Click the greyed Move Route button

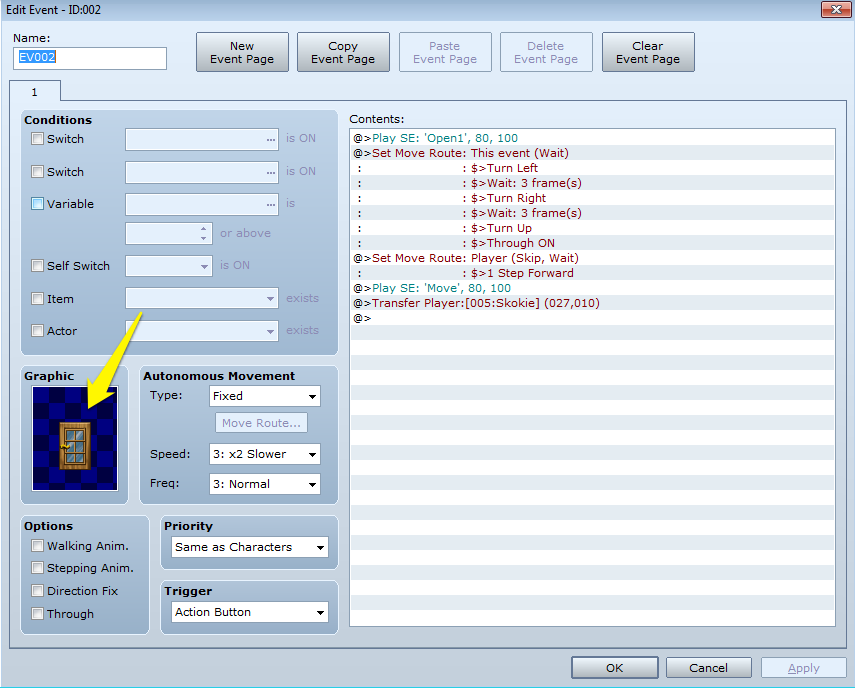point(261,423)
